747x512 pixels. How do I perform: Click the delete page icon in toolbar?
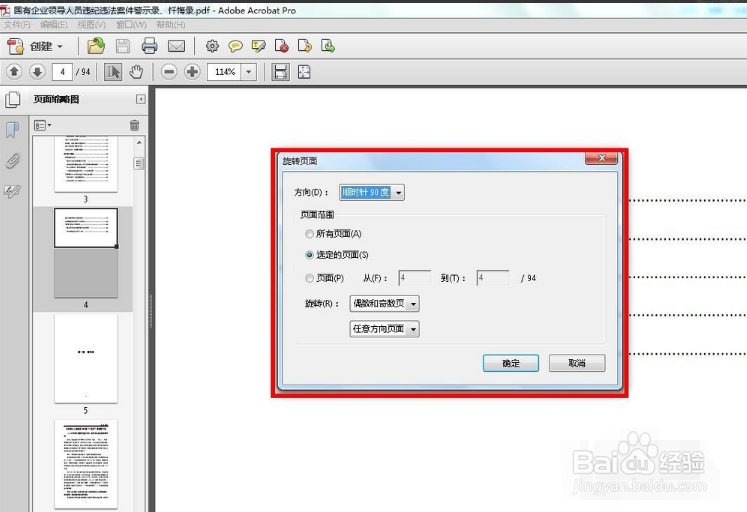282,46
